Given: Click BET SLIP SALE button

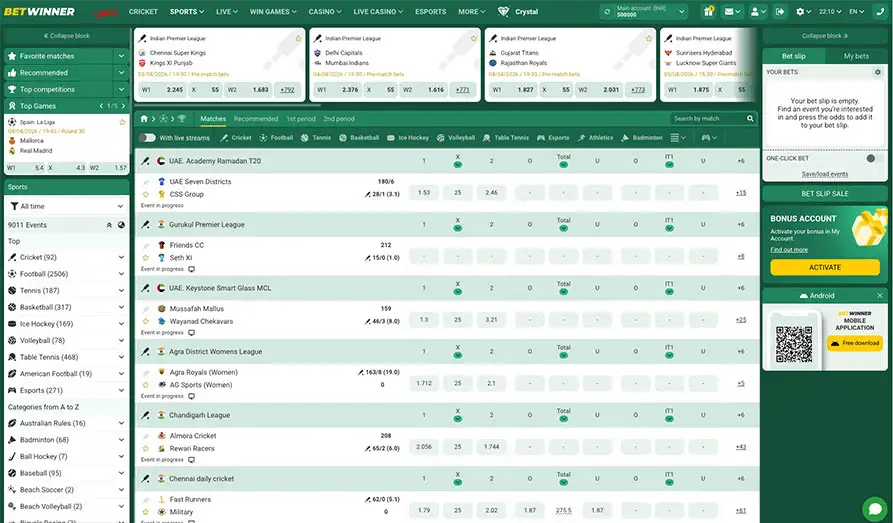Looking at the screenshot, I should point(825,194).
